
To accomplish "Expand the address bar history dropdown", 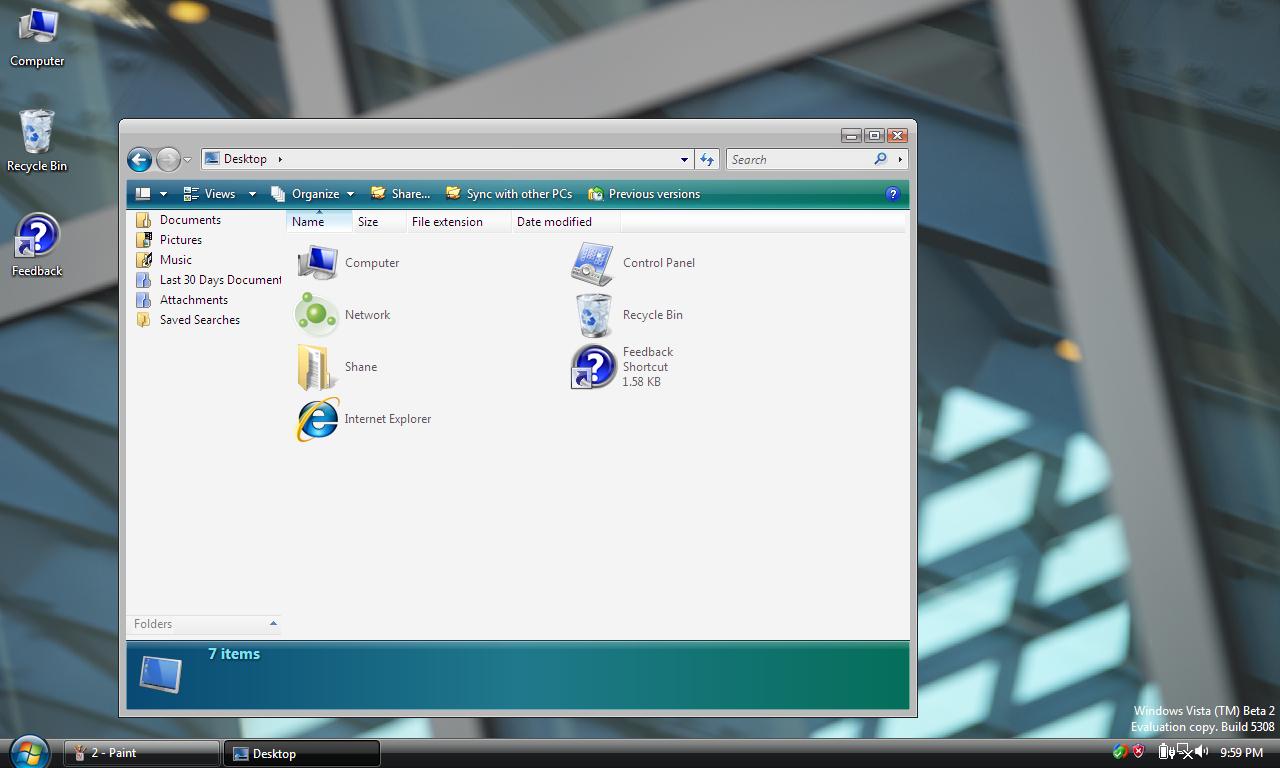I will pos(684,159).
